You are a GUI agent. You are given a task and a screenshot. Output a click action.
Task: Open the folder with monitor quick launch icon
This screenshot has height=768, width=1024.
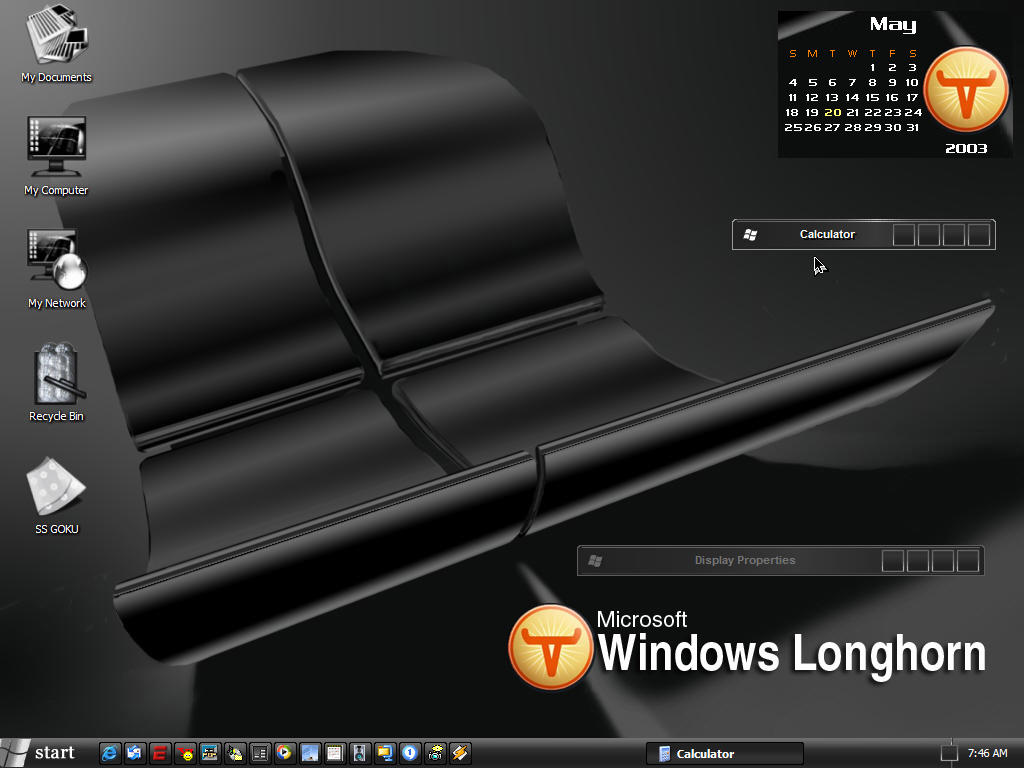[x=385, y=753]
